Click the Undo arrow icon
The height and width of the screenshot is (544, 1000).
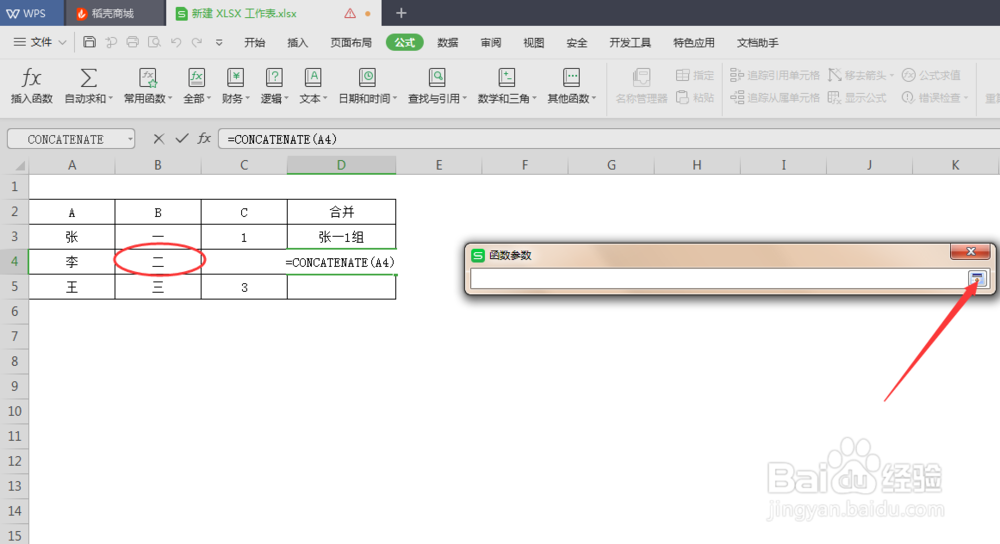pyautogui.click(x=176, y=42)
